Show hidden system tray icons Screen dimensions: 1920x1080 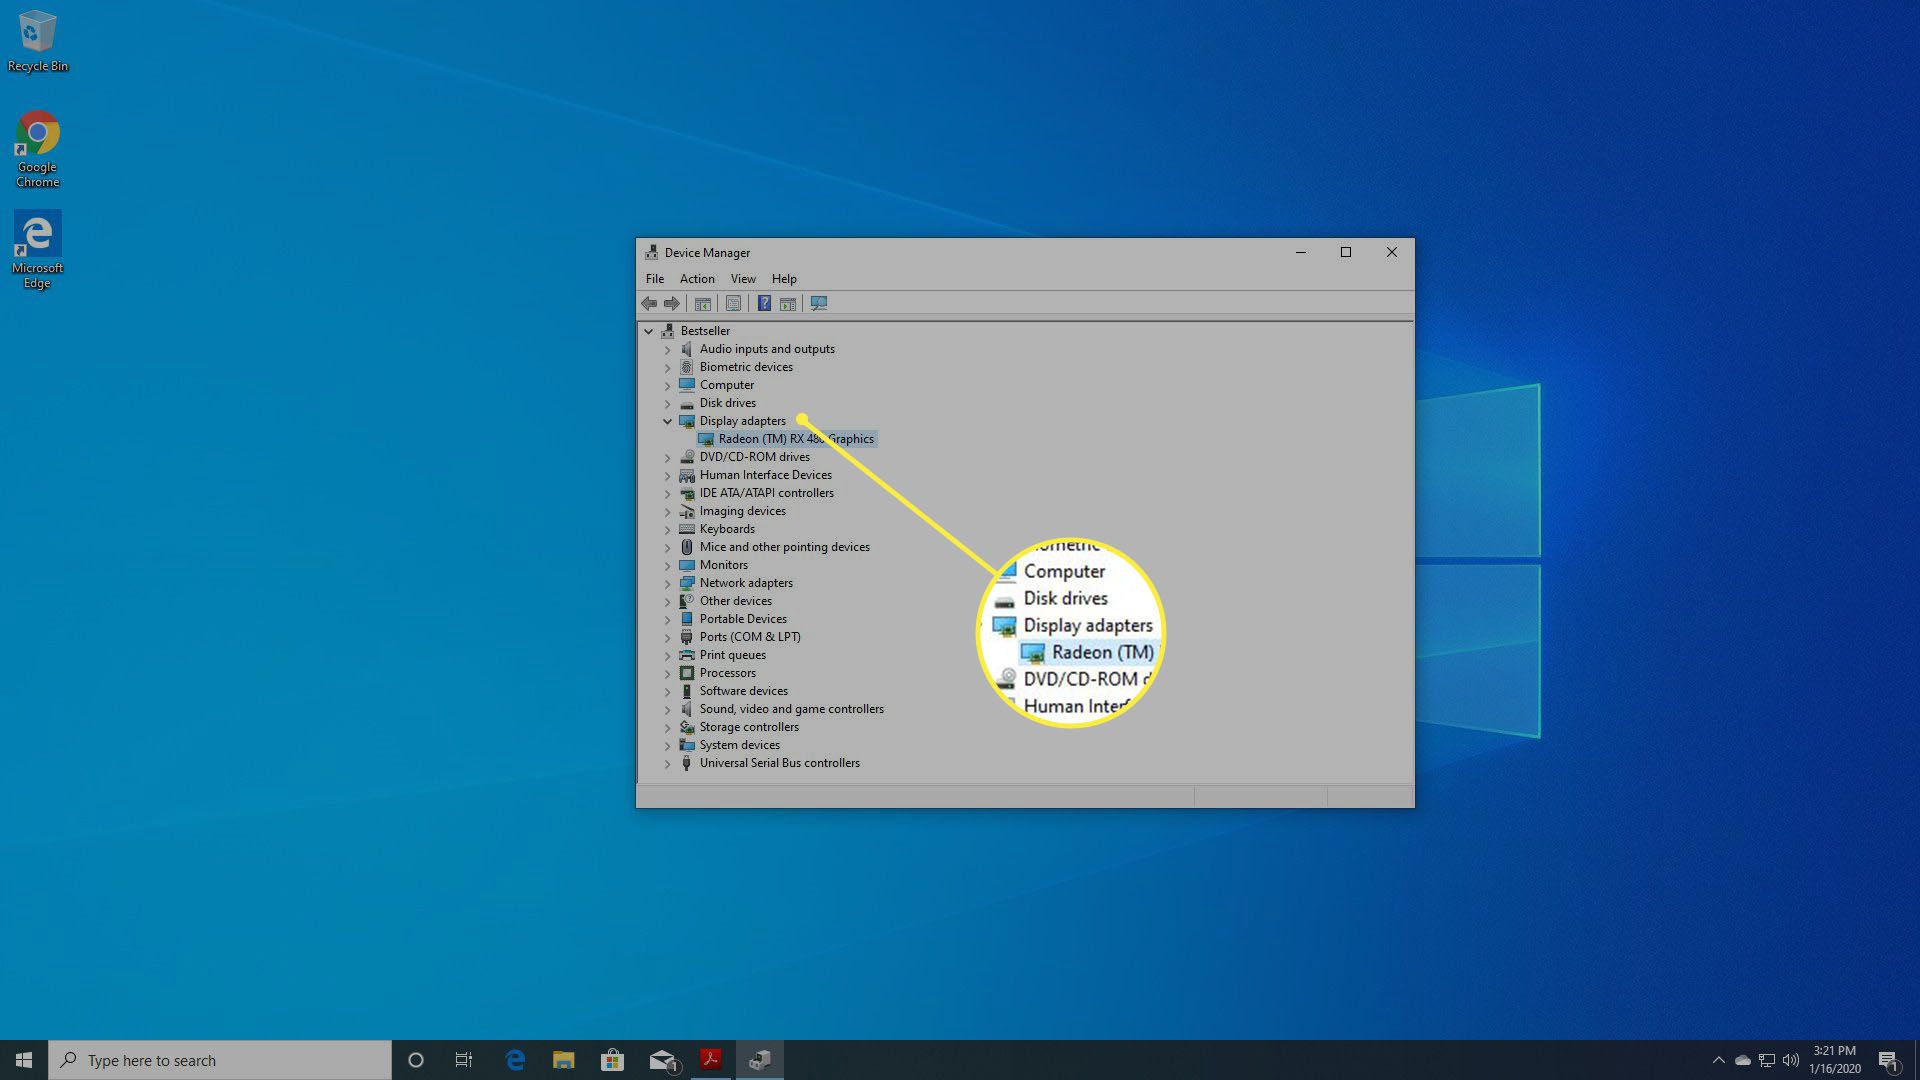click(1718, 1060)
